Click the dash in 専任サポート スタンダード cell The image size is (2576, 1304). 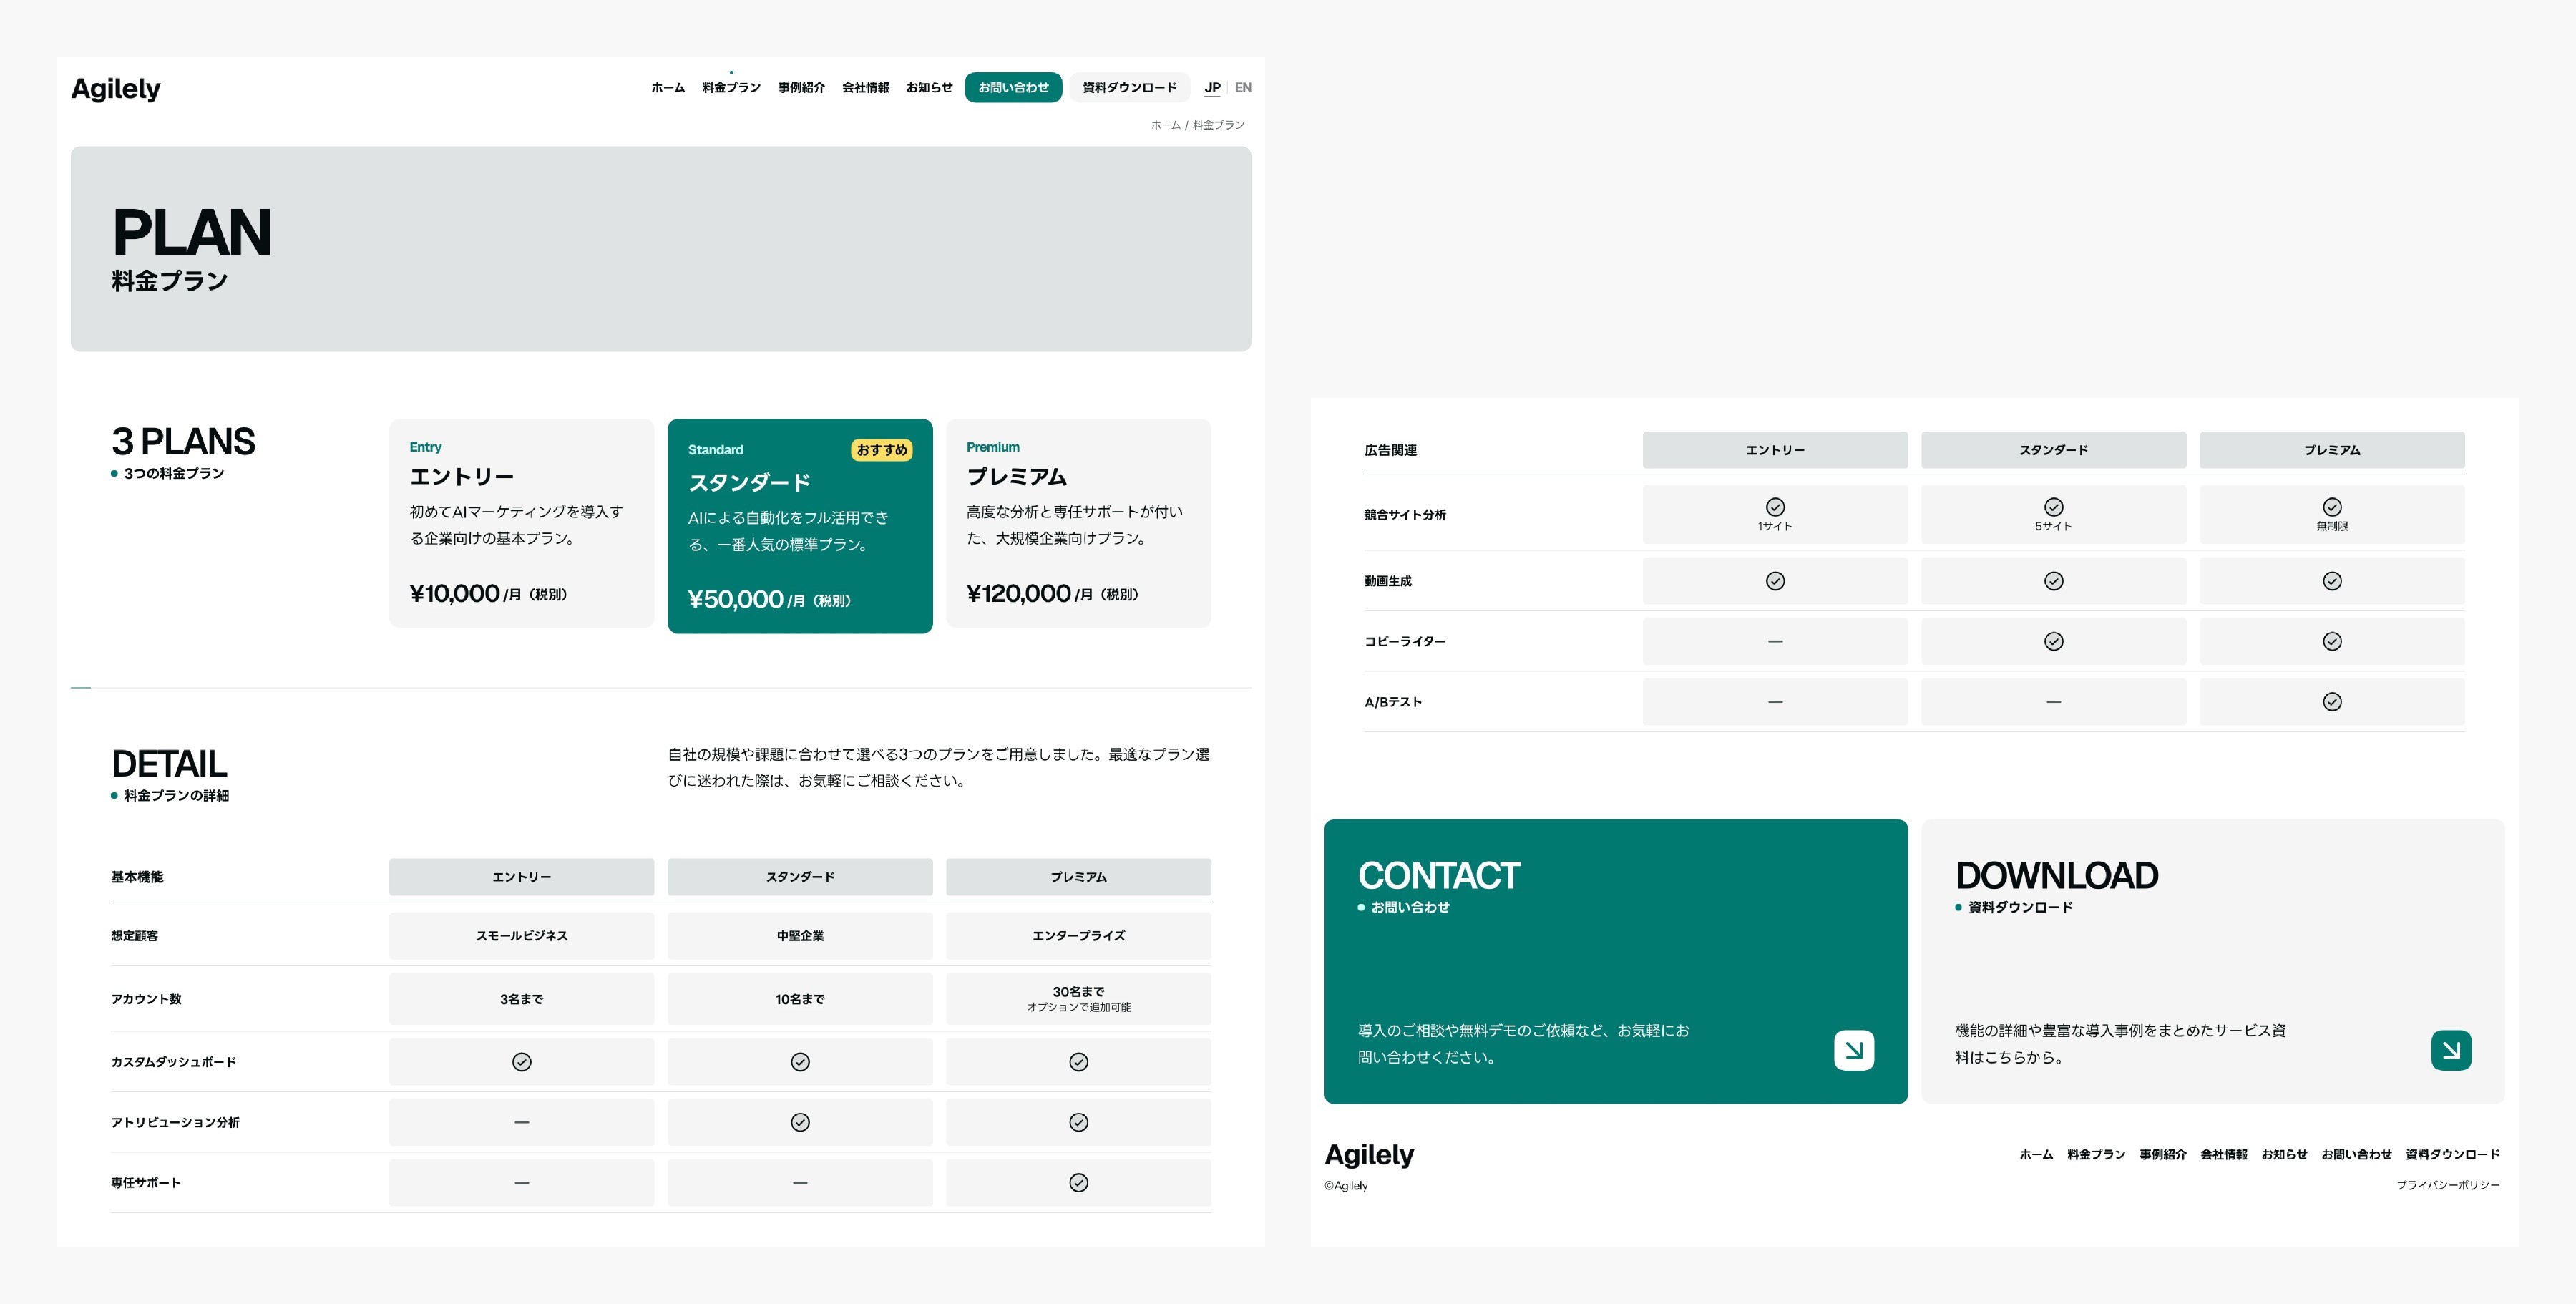point(800,1182)
